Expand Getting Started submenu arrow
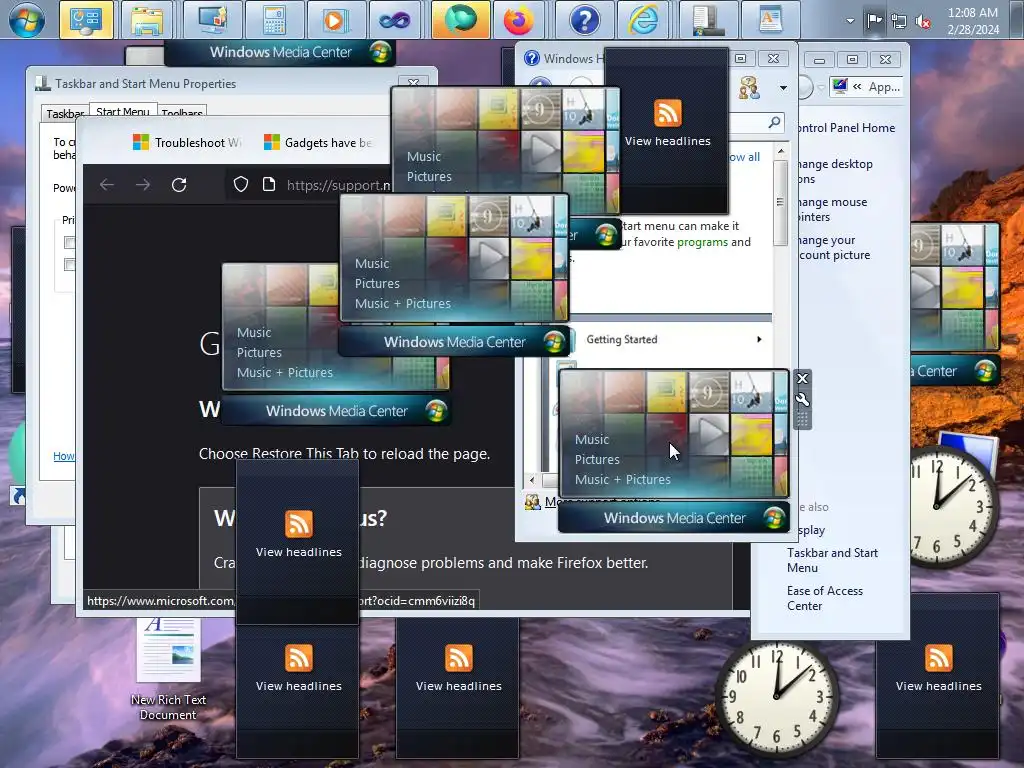The width and height of the screenshot is (1024, 768). point(759,340)
